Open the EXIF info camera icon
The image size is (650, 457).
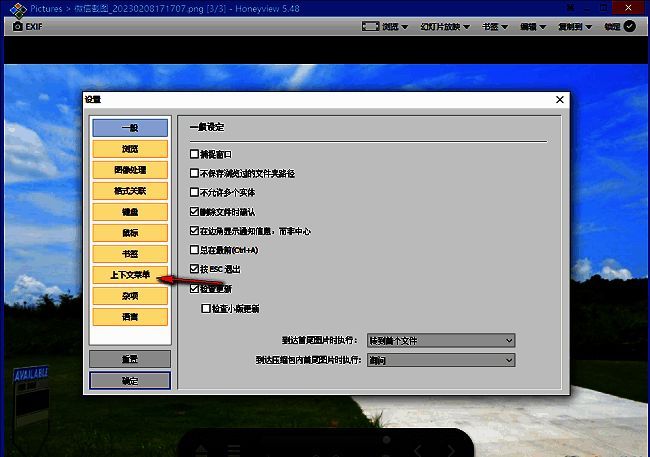coord(17,27)
